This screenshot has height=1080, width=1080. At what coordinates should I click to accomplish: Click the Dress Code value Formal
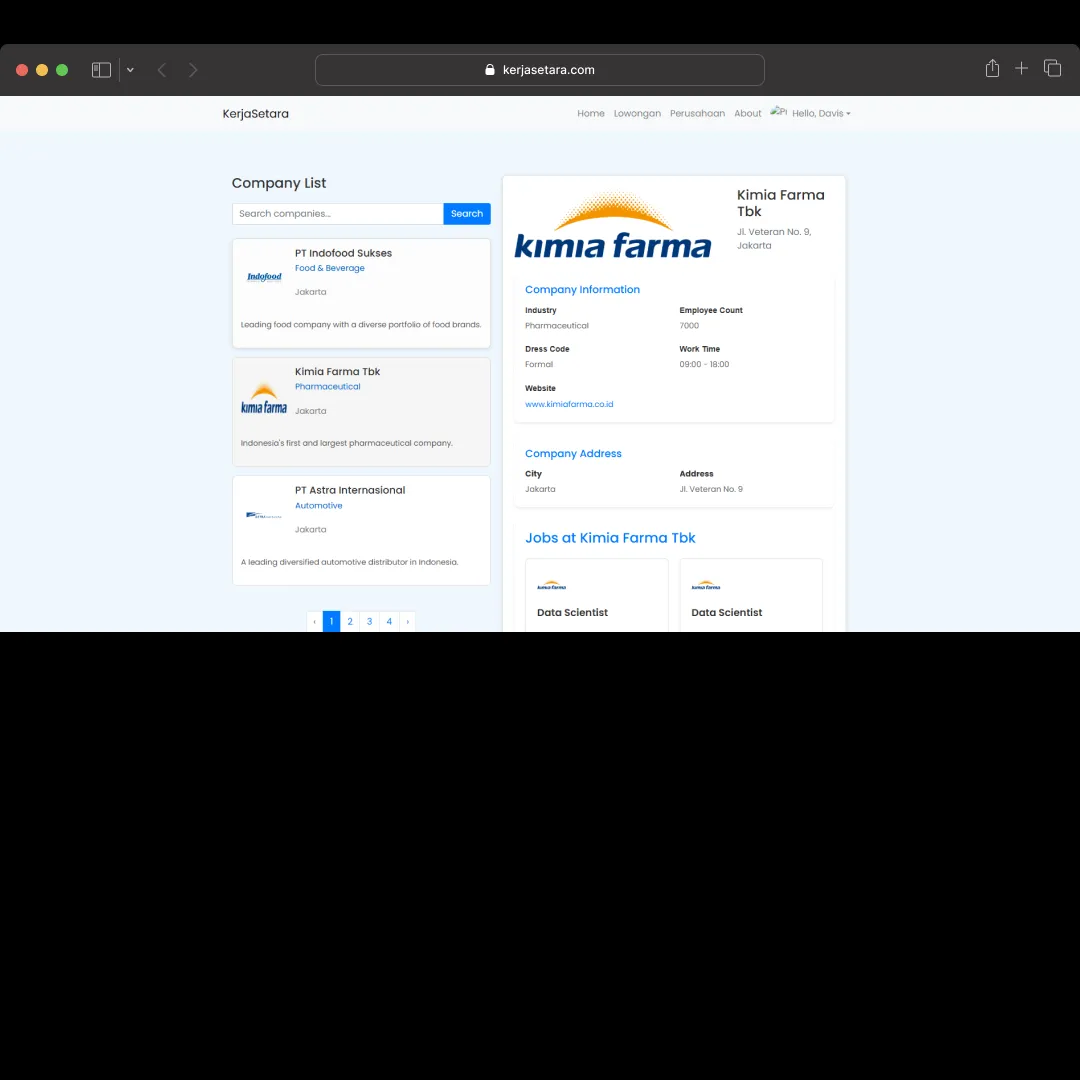539,364
